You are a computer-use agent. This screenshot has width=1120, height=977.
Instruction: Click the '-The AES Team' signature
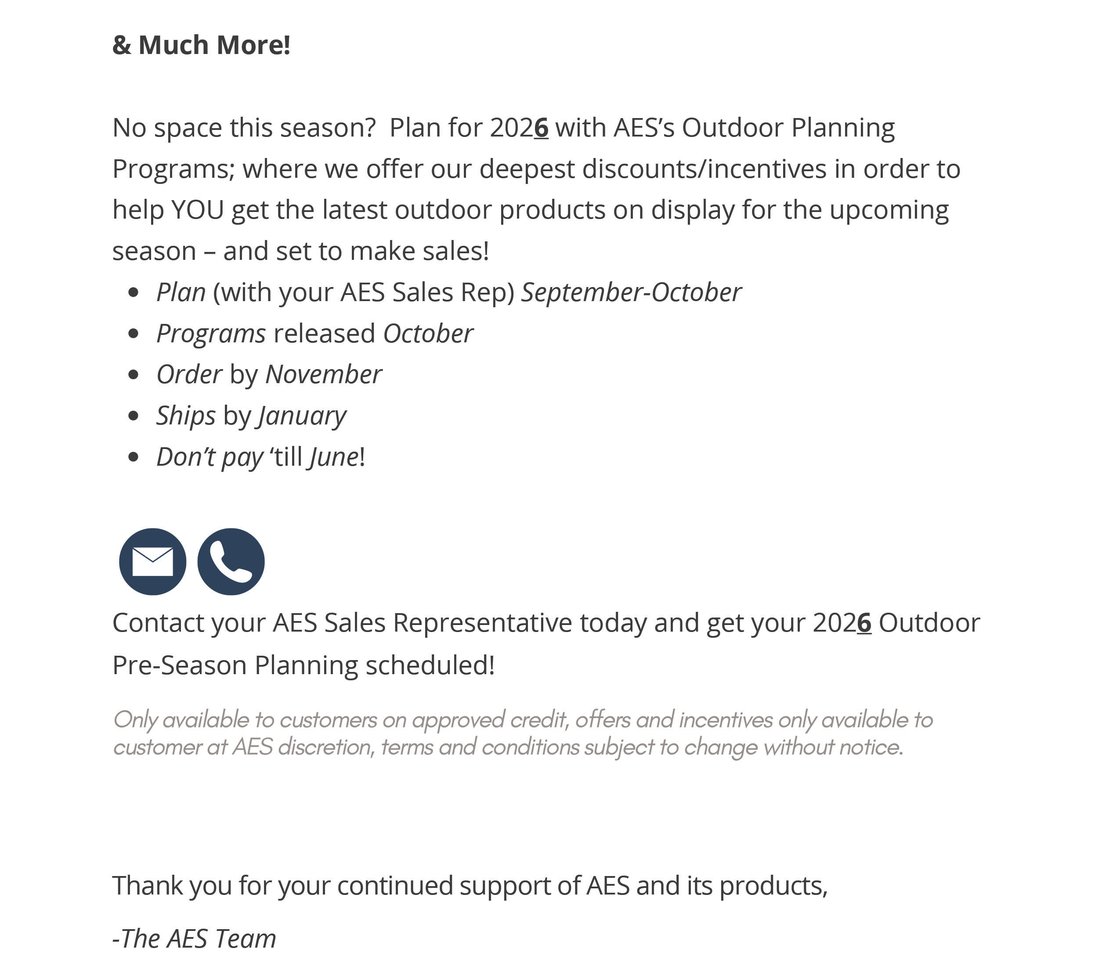194,938
